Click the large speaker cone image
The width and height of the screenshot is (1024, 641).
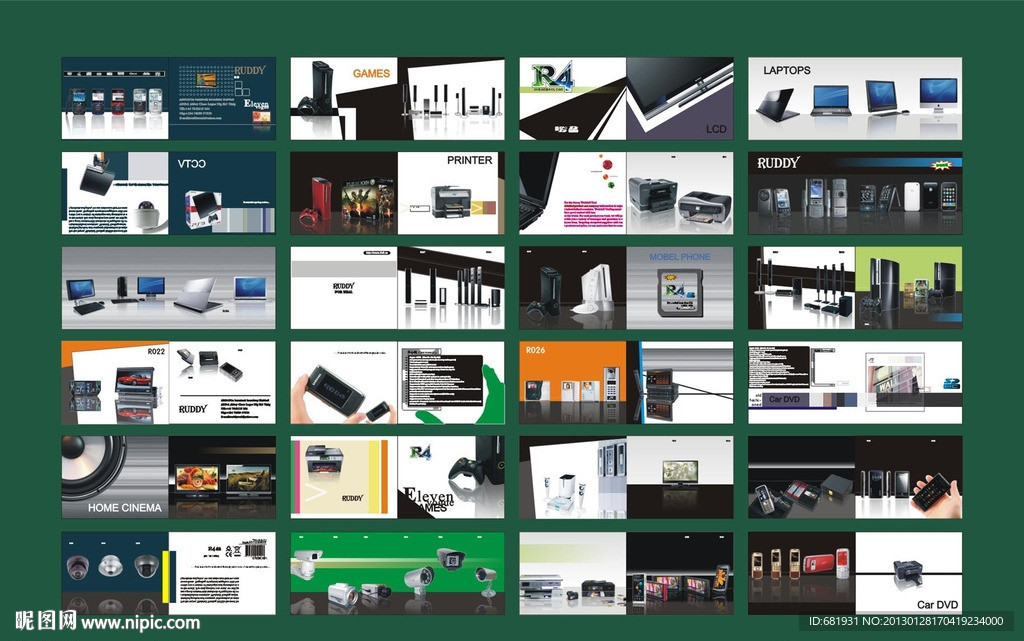pyautogui.click(x=94, y=467)
